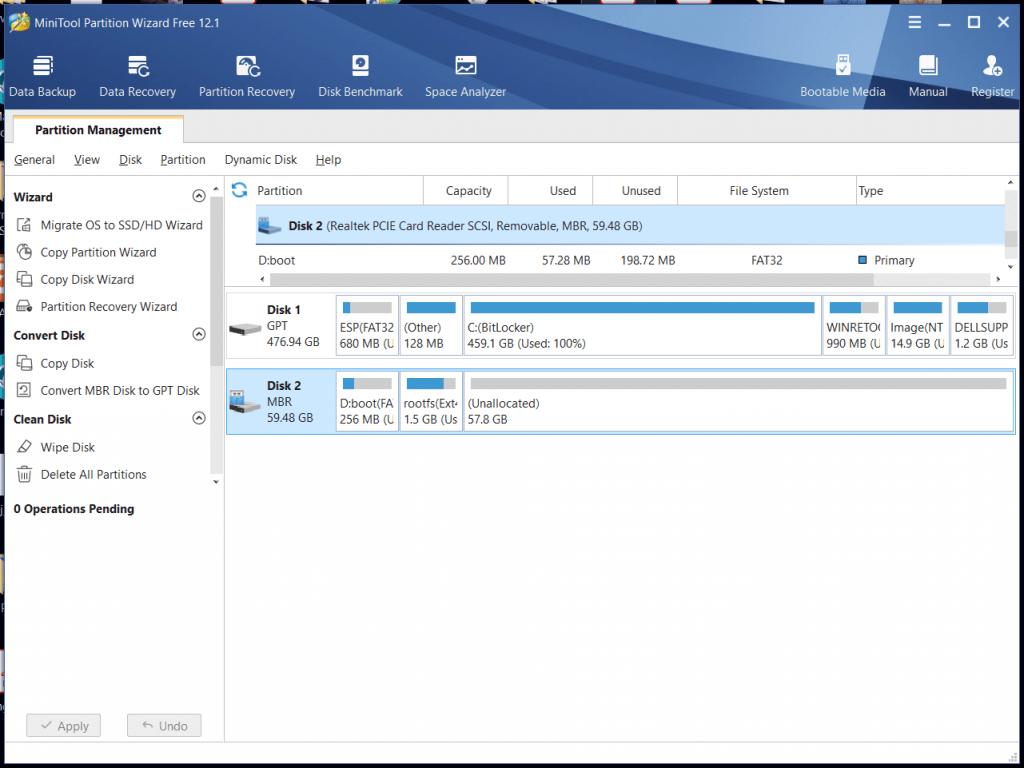Collapse the Convert Disk section
This screenshot has height=768, width=1024.
tap(199, 334)
